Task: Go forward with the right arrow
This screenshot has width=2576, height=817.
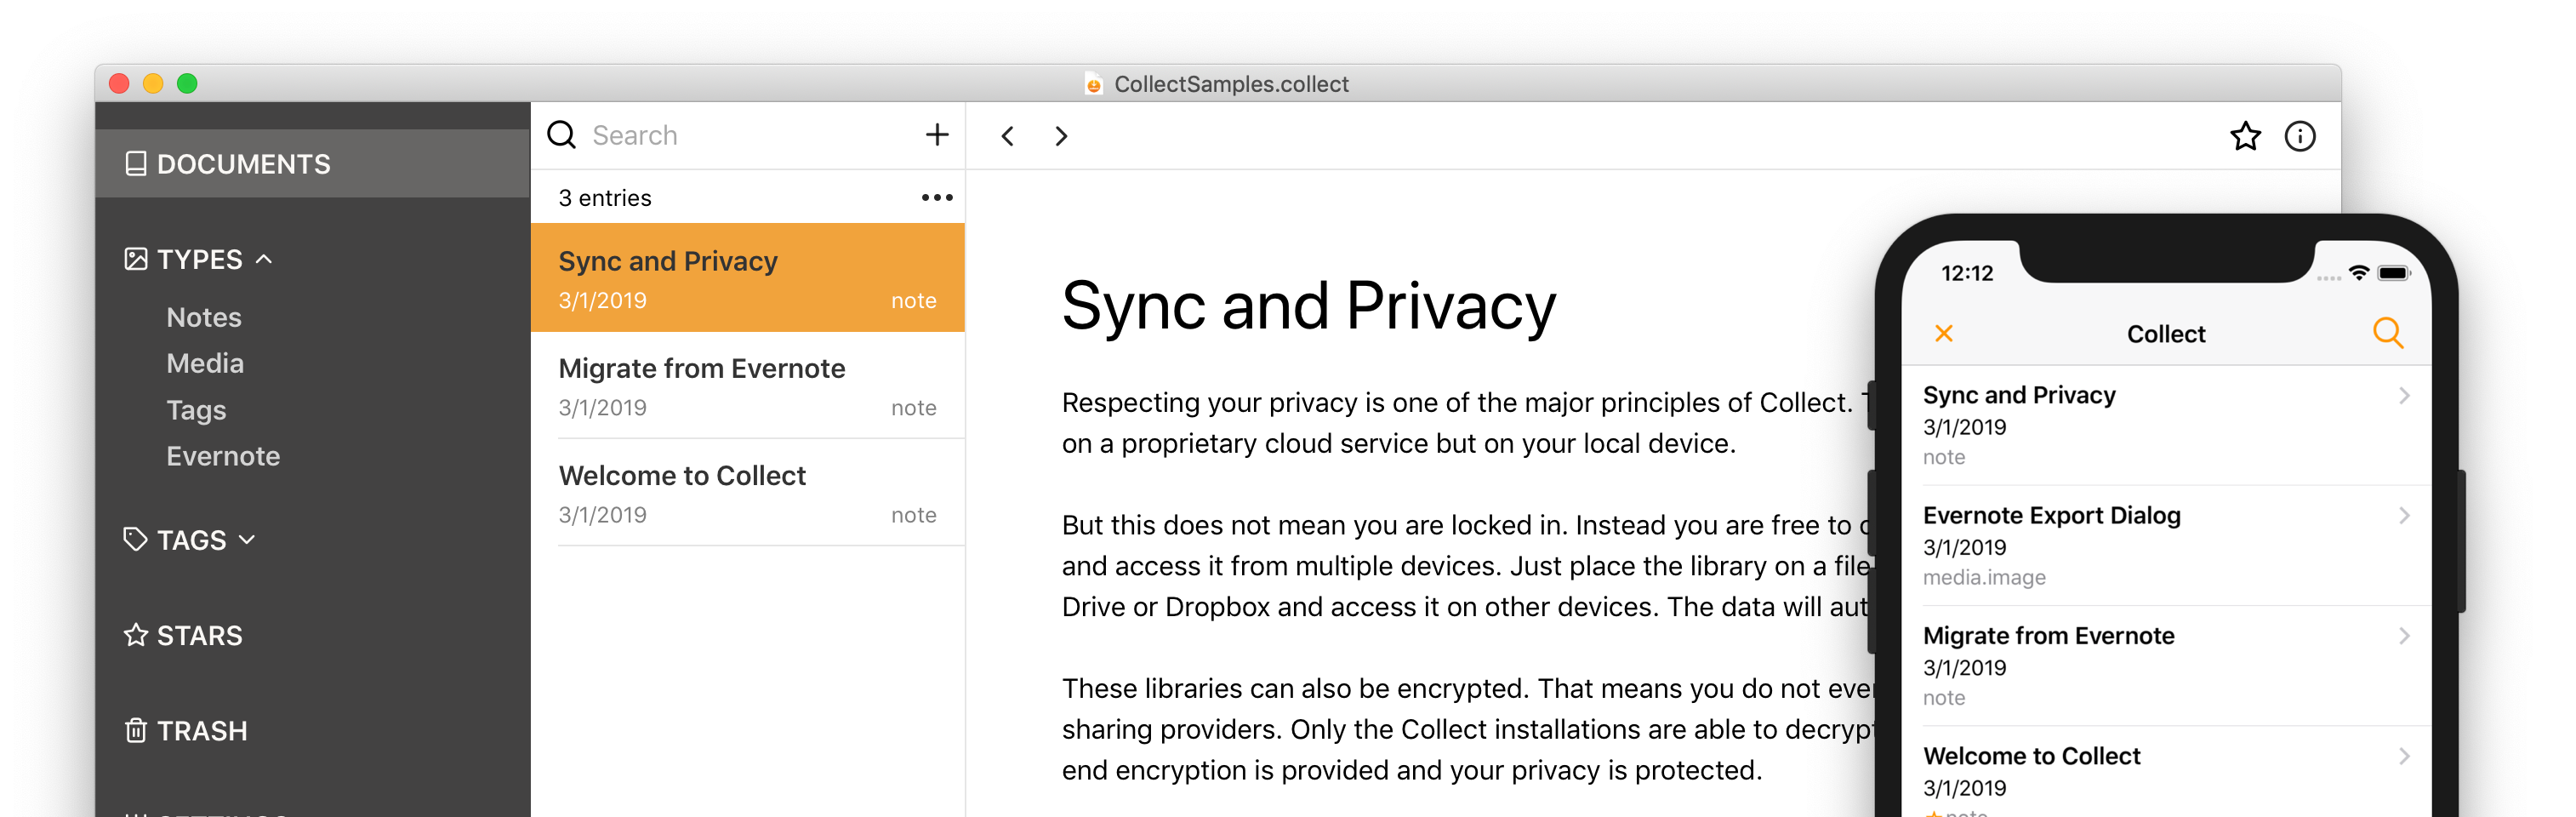Action: tap(1061, 136)
